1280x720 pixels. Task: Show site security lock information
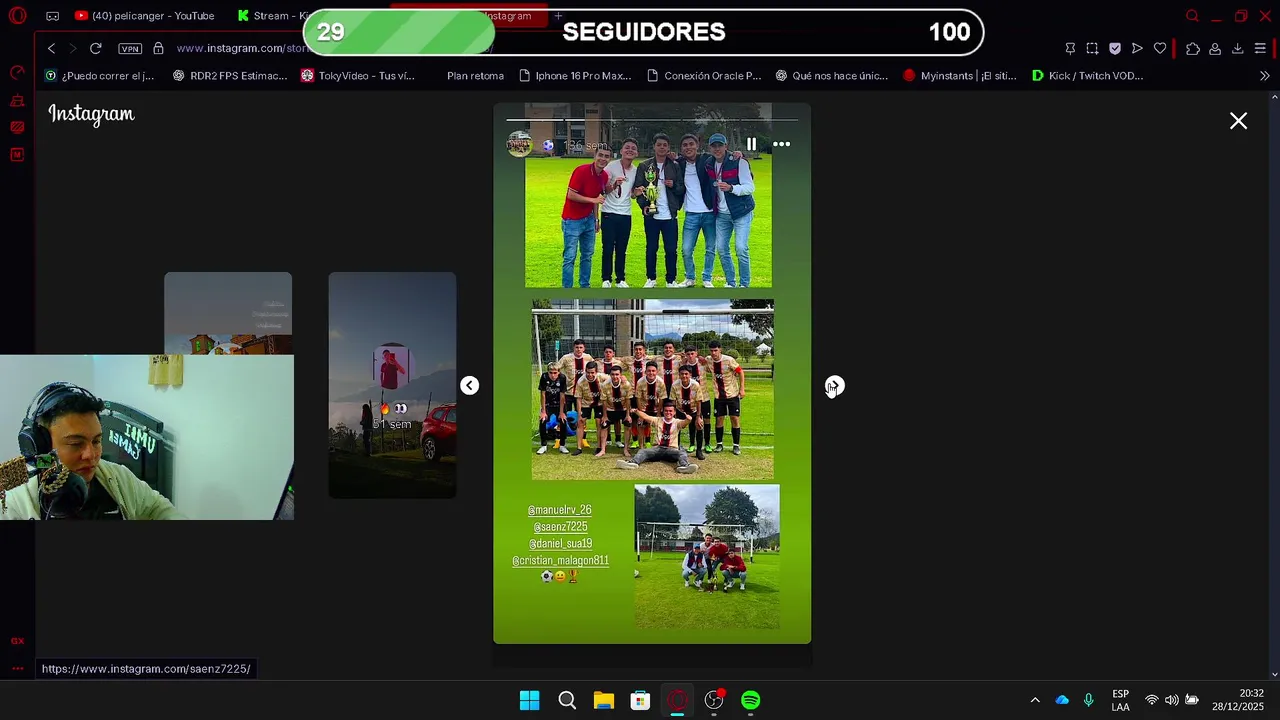(x=158, y=48)
